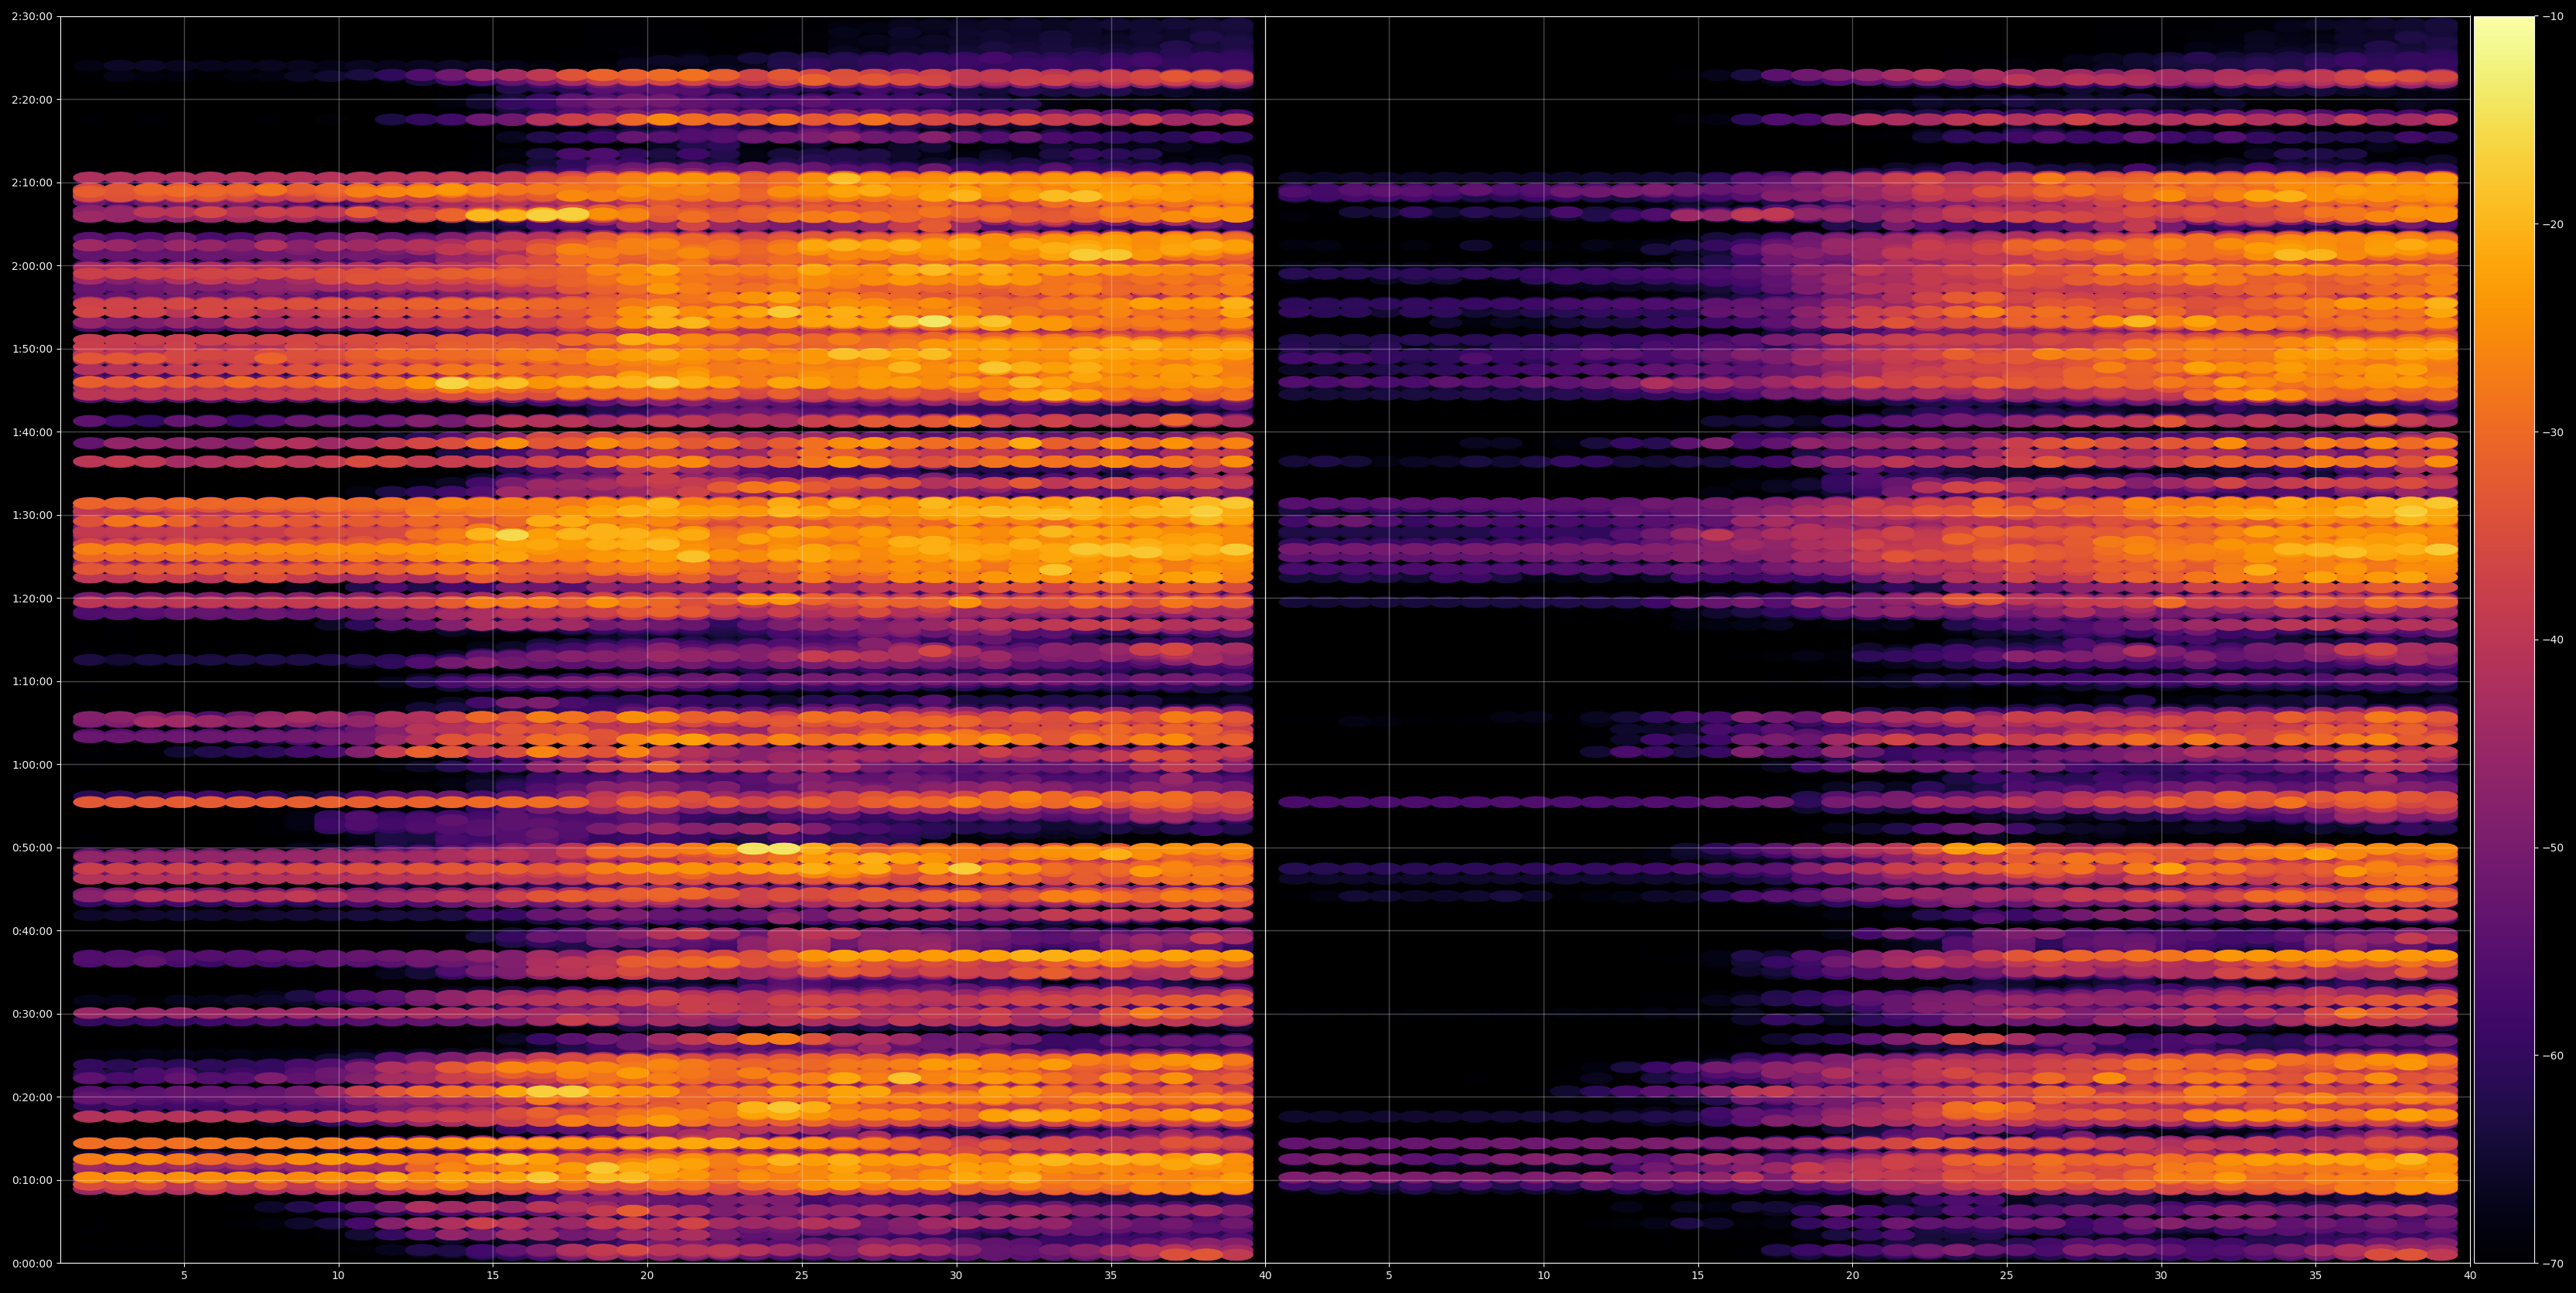The image size is (2576, 1293).
Task: Click x-axis tick 15 of the right heatmap
Action: pyautogui.click(x=1698, y=1276)
